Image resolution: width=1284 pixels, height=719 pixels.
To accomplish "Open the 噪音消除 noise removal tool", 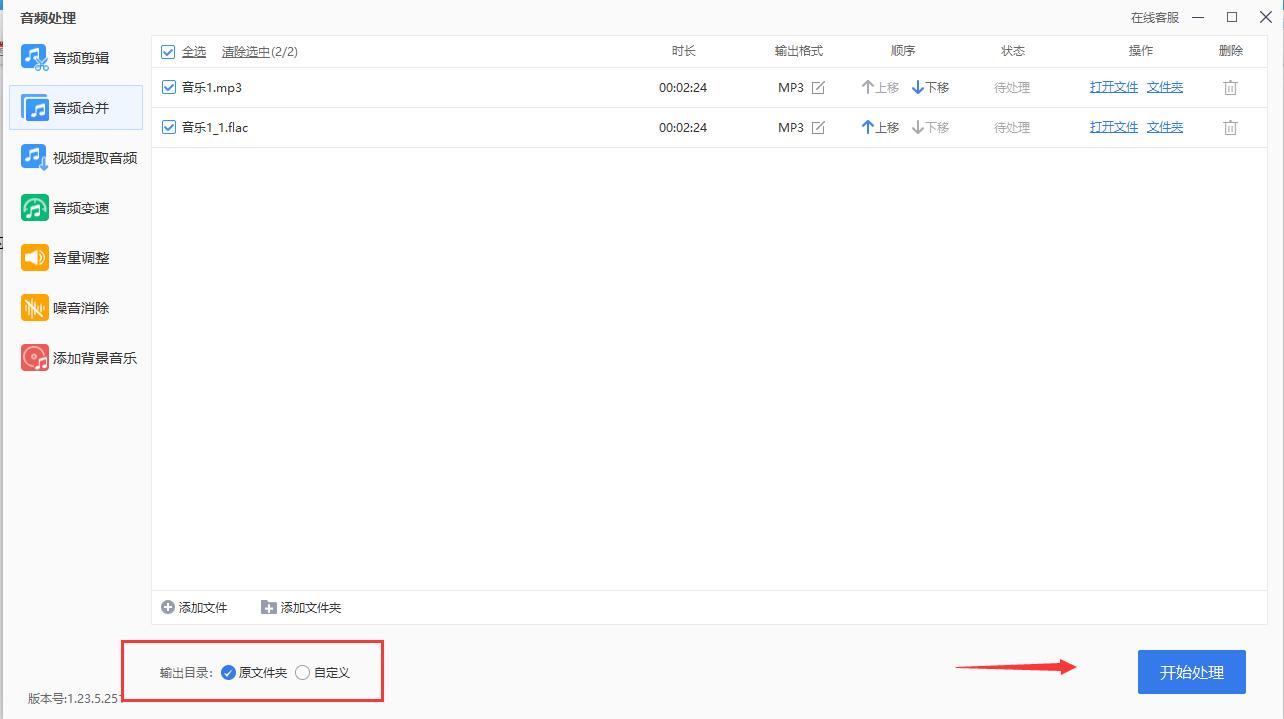I will pos(76,307).
